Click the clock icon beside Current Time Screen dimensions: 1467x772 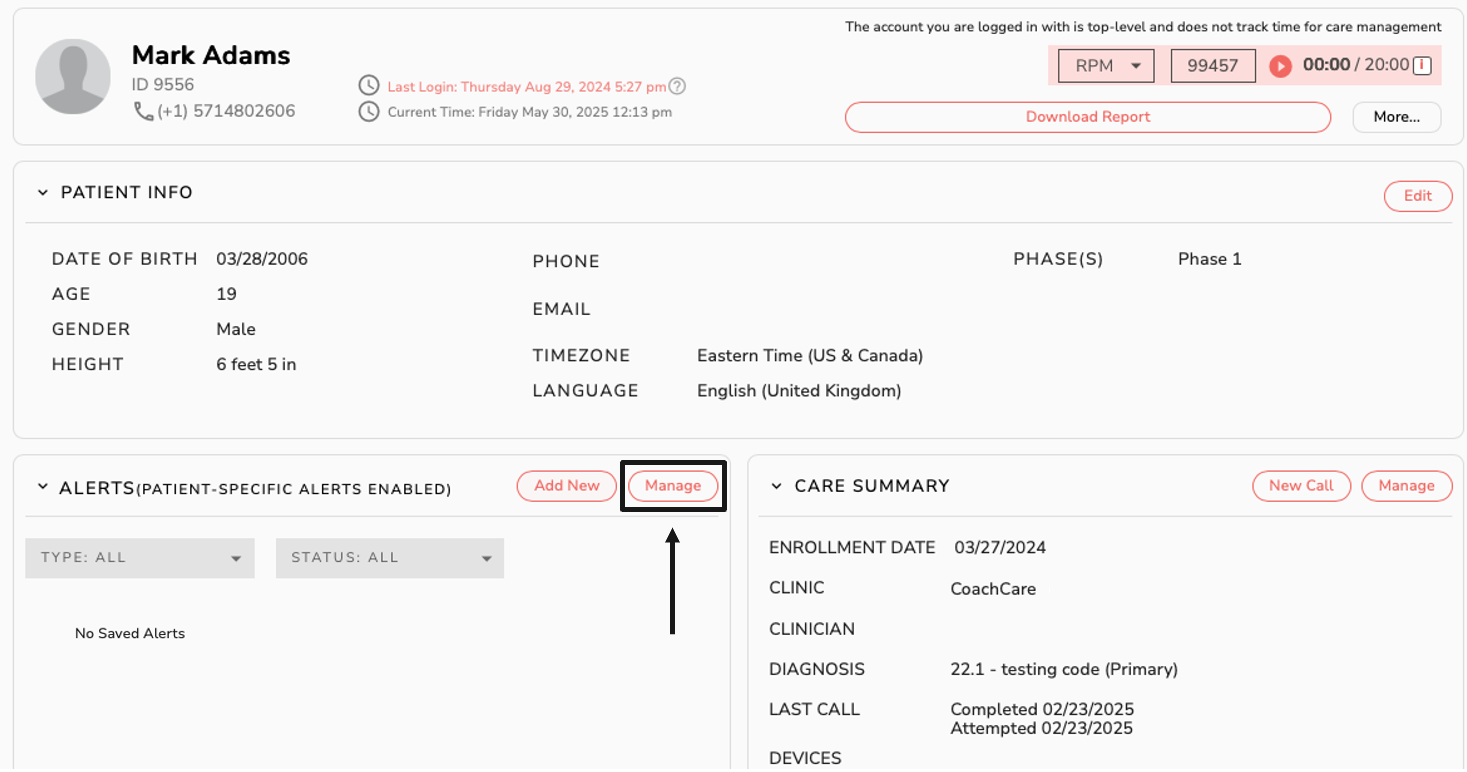pos(369,112)
